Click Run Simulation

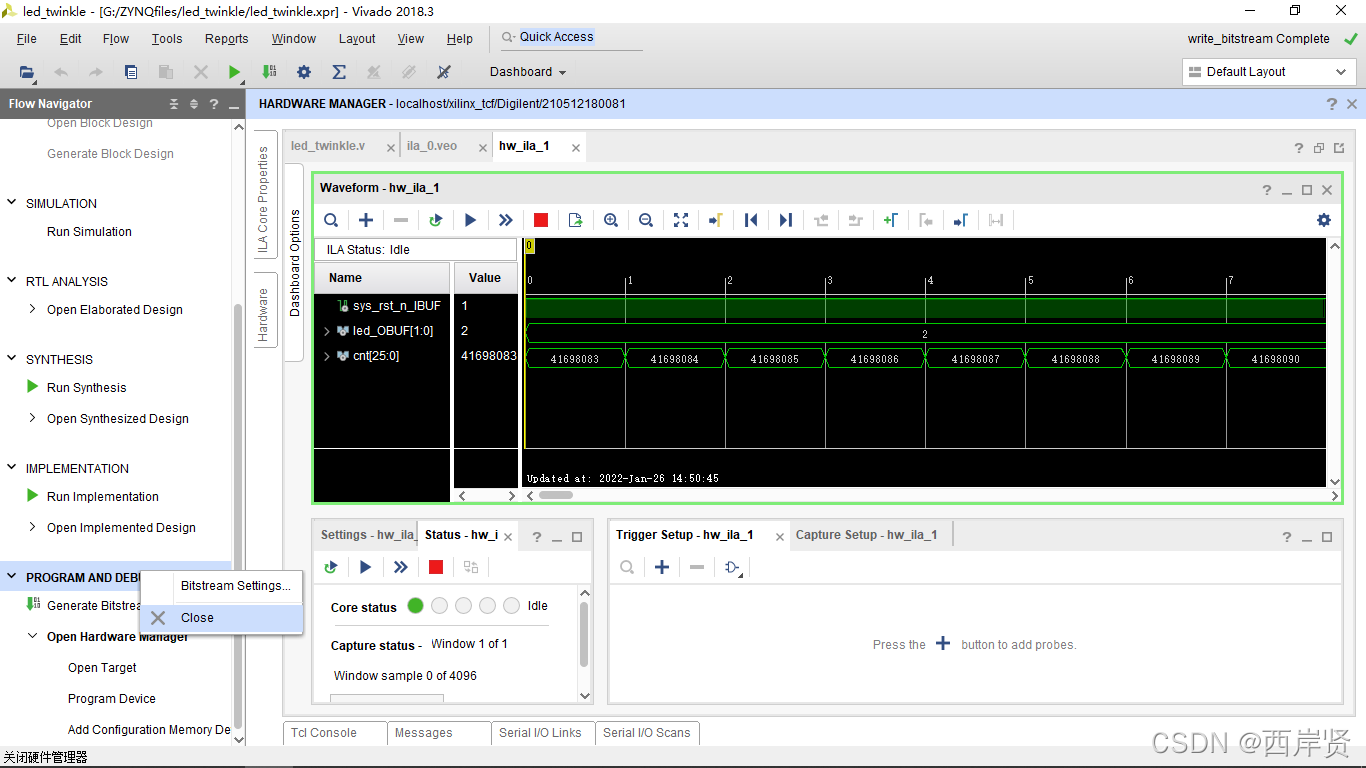click(89, 231)
